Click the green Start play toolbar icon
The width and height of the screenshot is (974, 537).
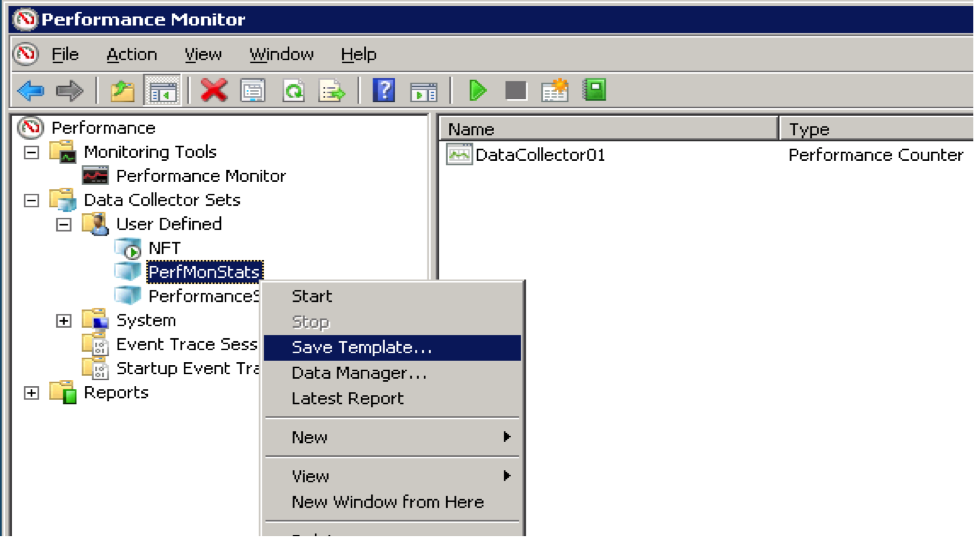tap(478, 91)
